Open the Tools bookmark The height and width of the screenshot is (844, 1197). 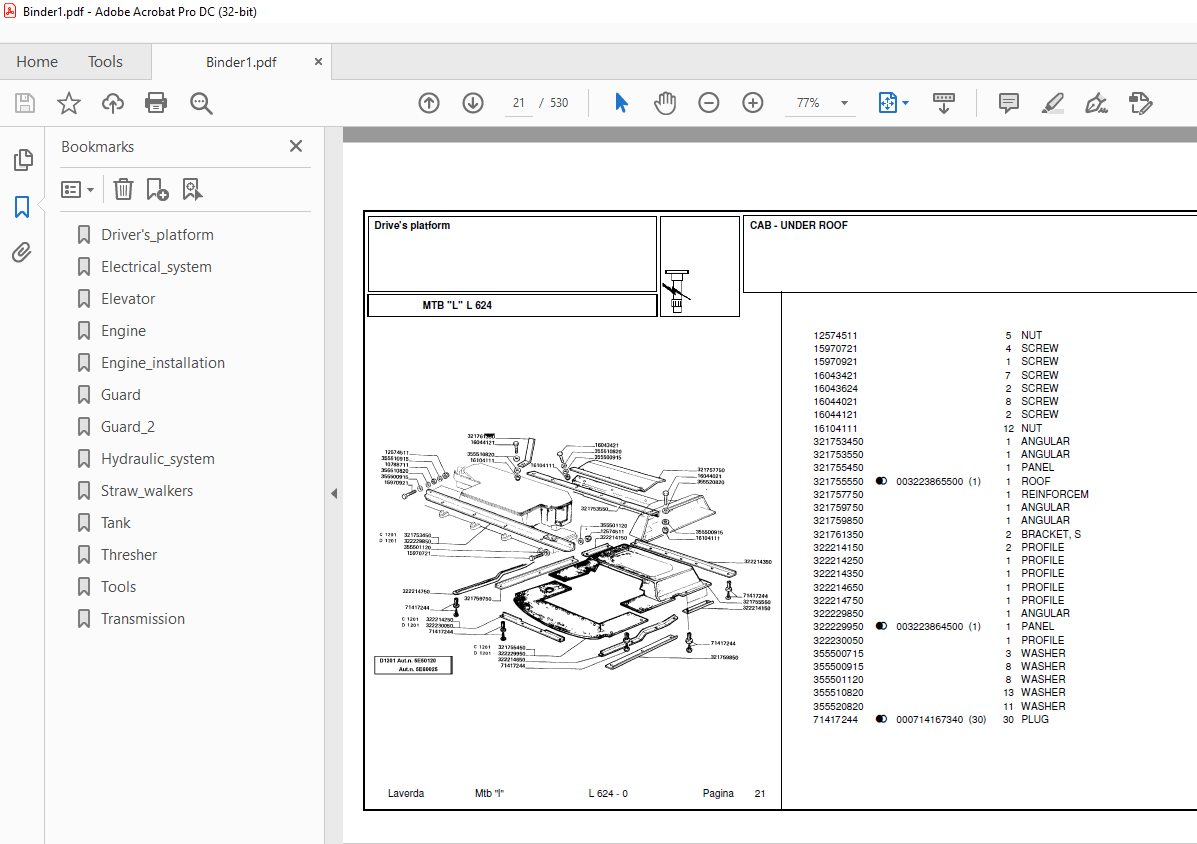tap(118, 588)
